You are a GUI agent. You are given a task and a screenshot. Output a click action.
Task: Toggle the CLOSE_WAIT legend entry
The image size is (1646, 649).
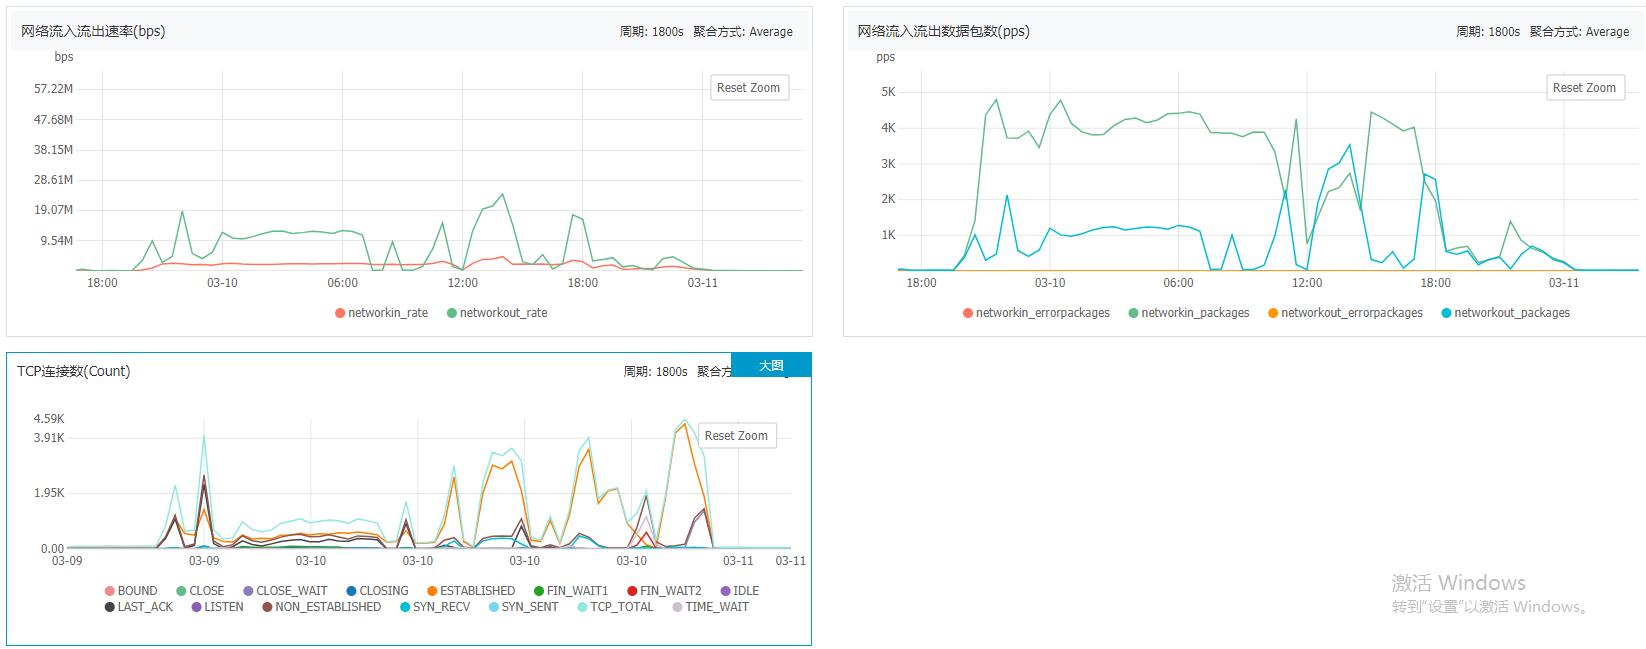point(285,591)
